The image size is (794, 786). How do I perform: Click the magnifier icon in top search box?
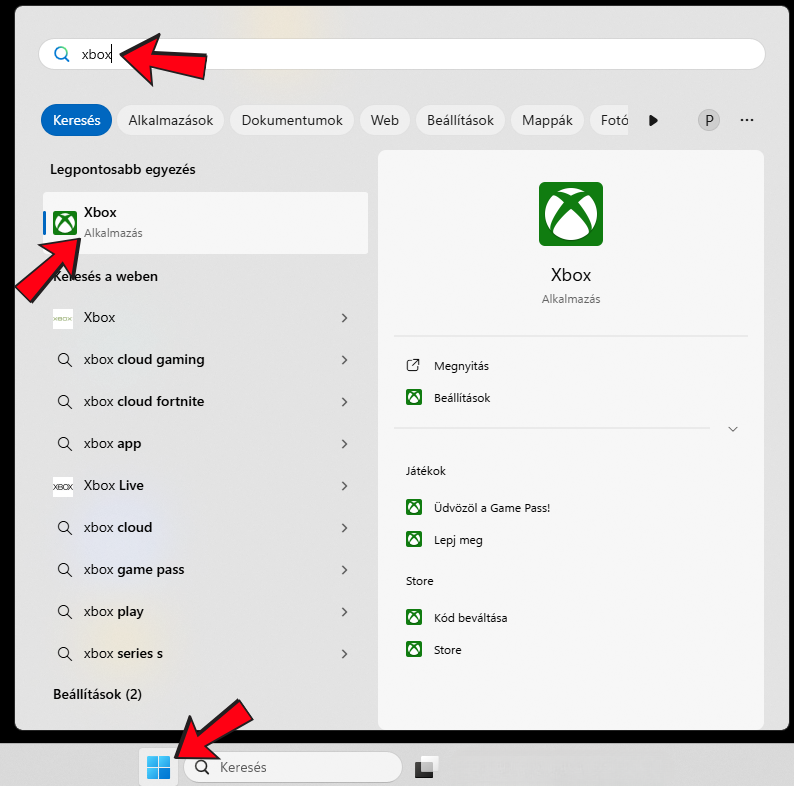click(x=62, y=54)
